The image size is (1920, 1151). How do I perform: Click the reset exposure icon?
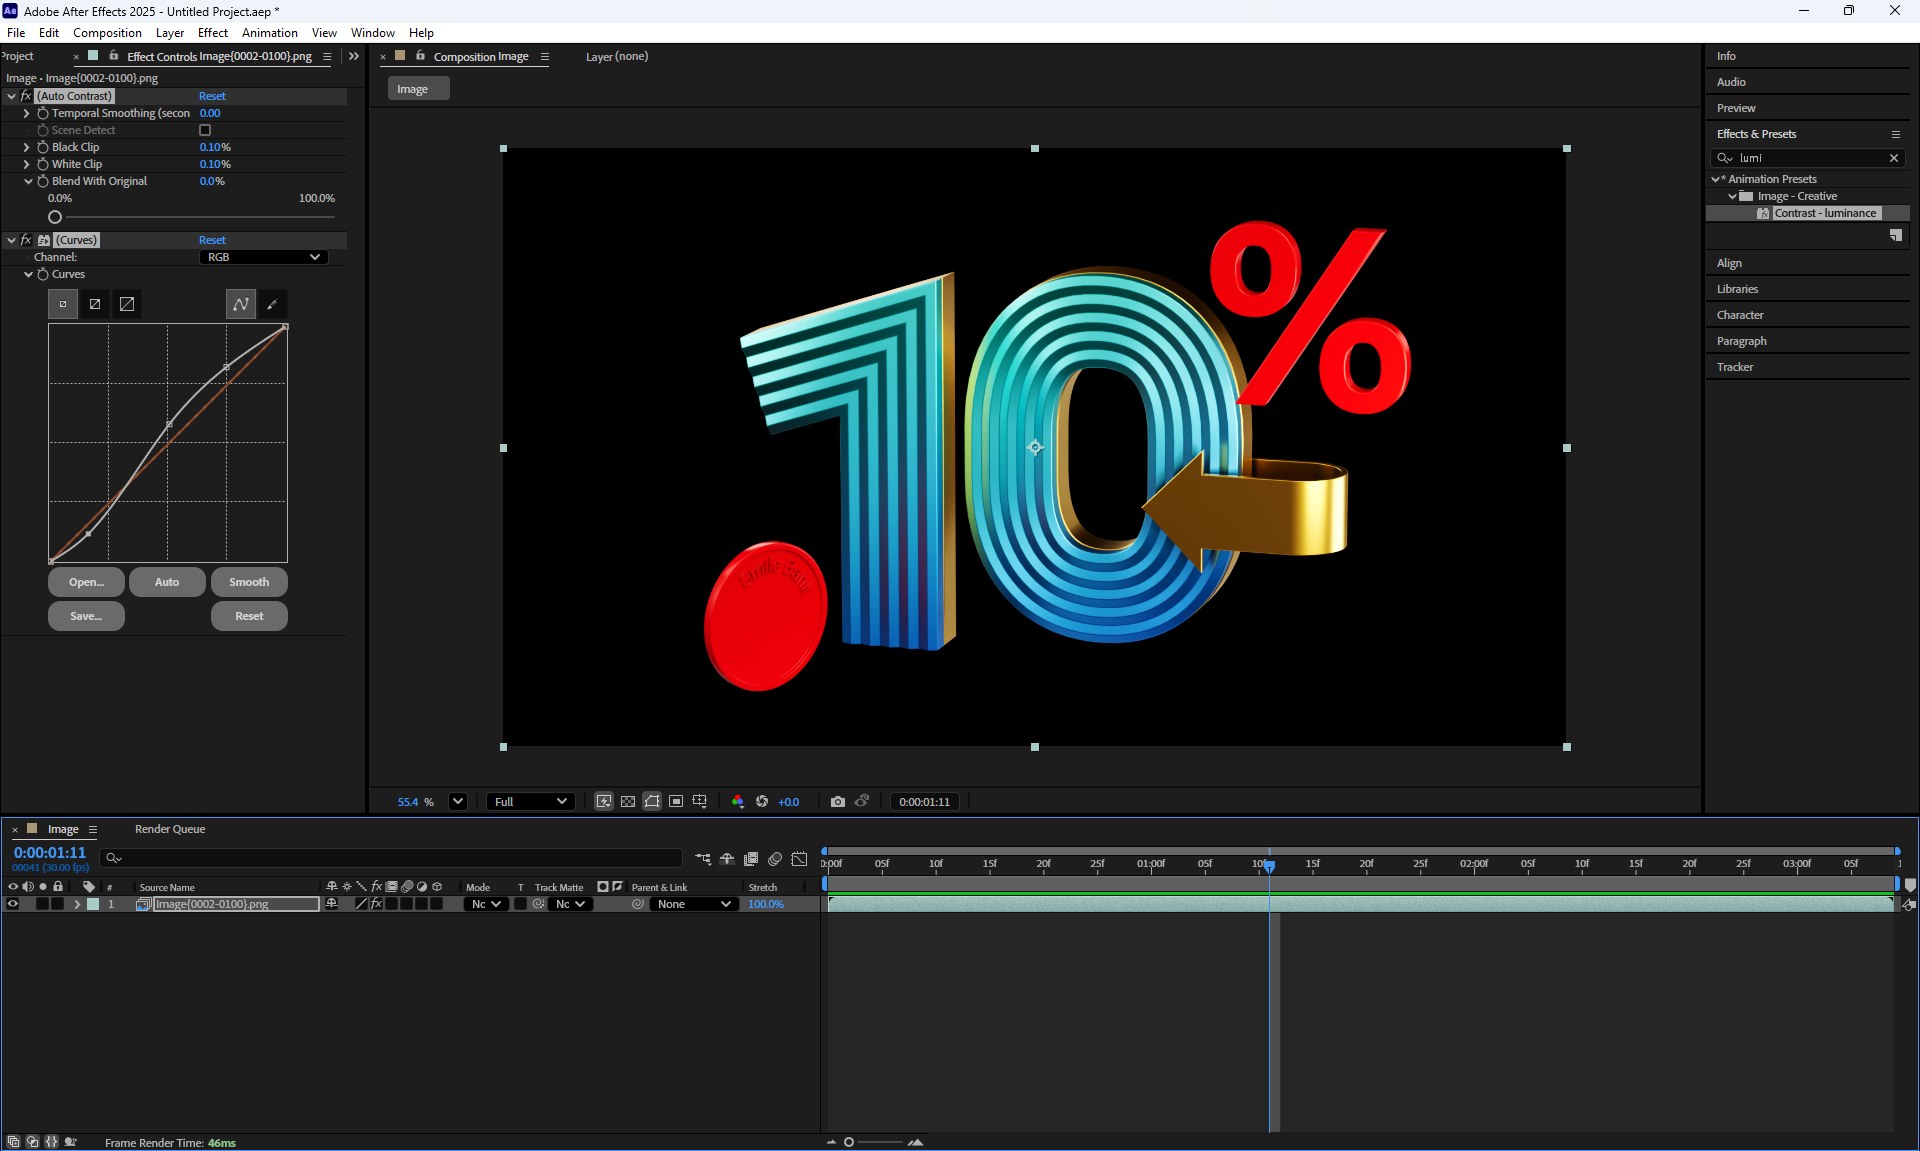(762, 802)
